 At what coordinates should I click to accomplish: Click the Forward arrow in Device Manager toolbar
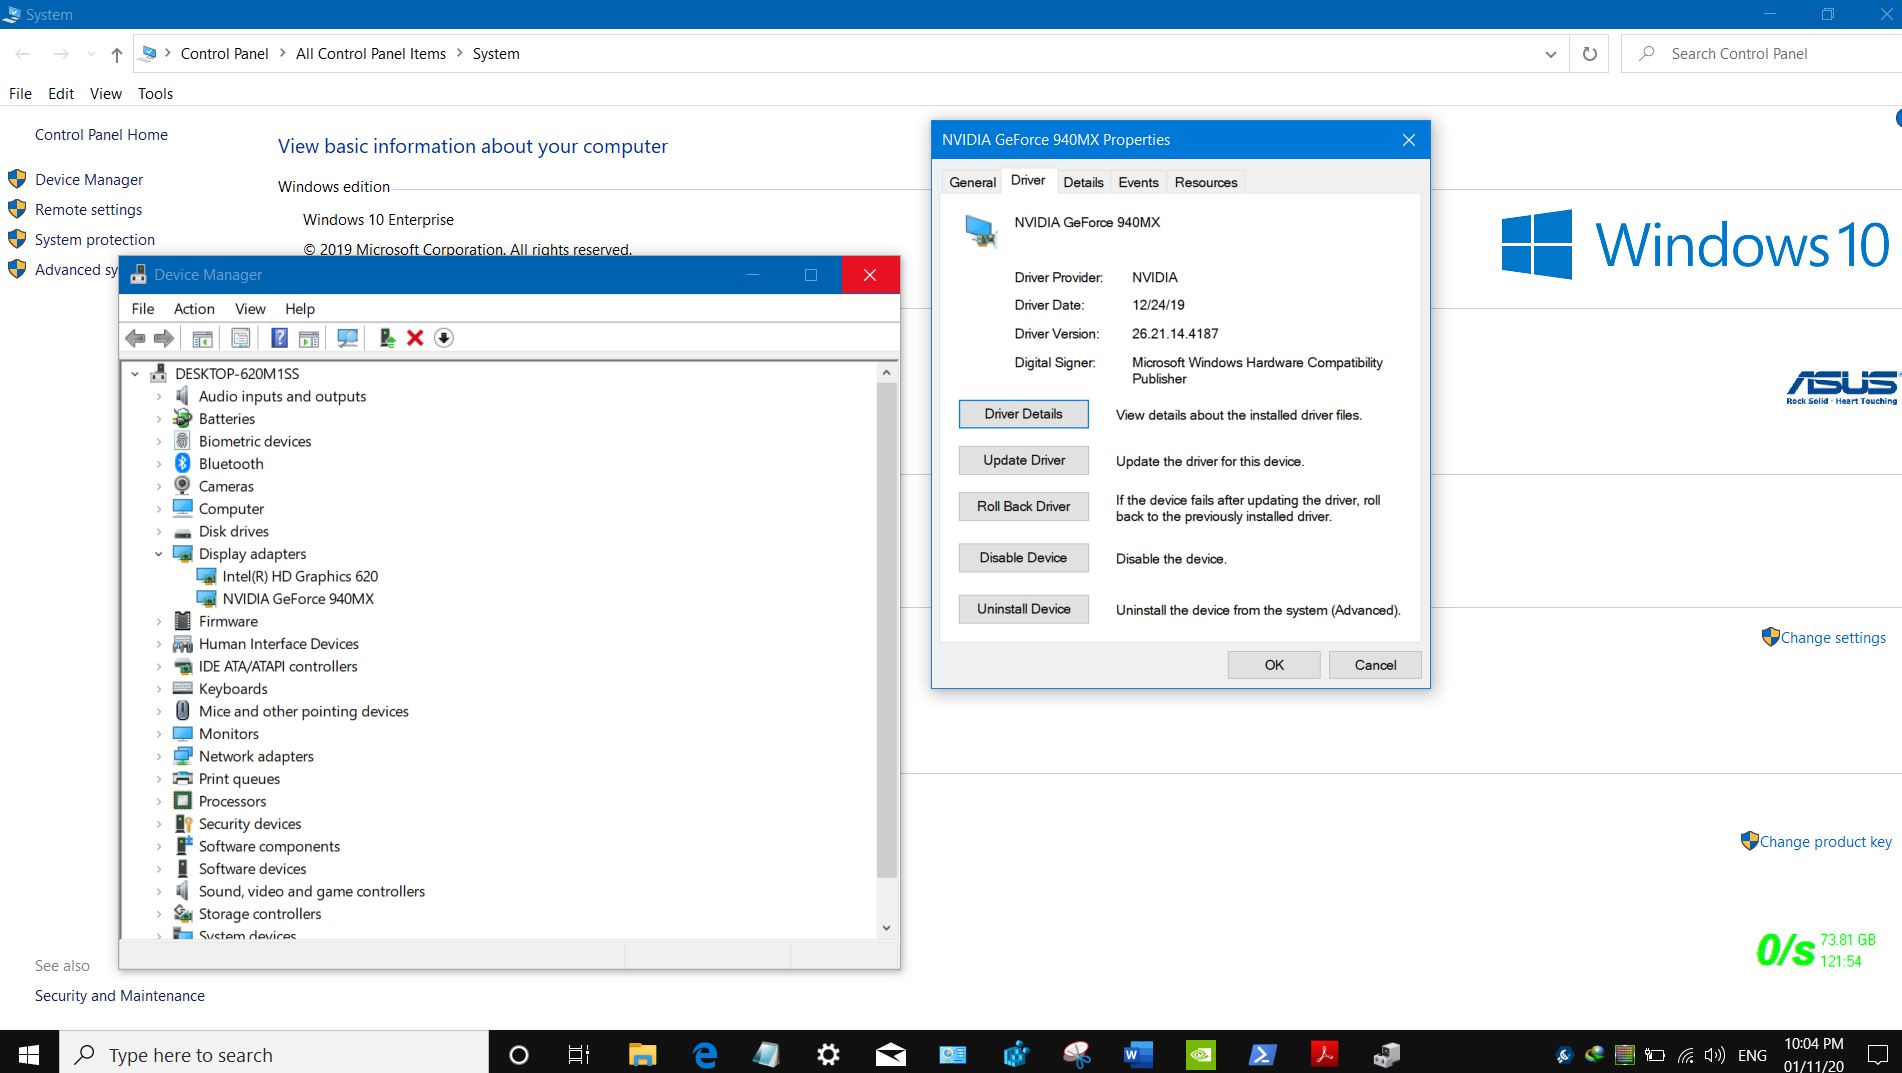[x=163, y=338]
